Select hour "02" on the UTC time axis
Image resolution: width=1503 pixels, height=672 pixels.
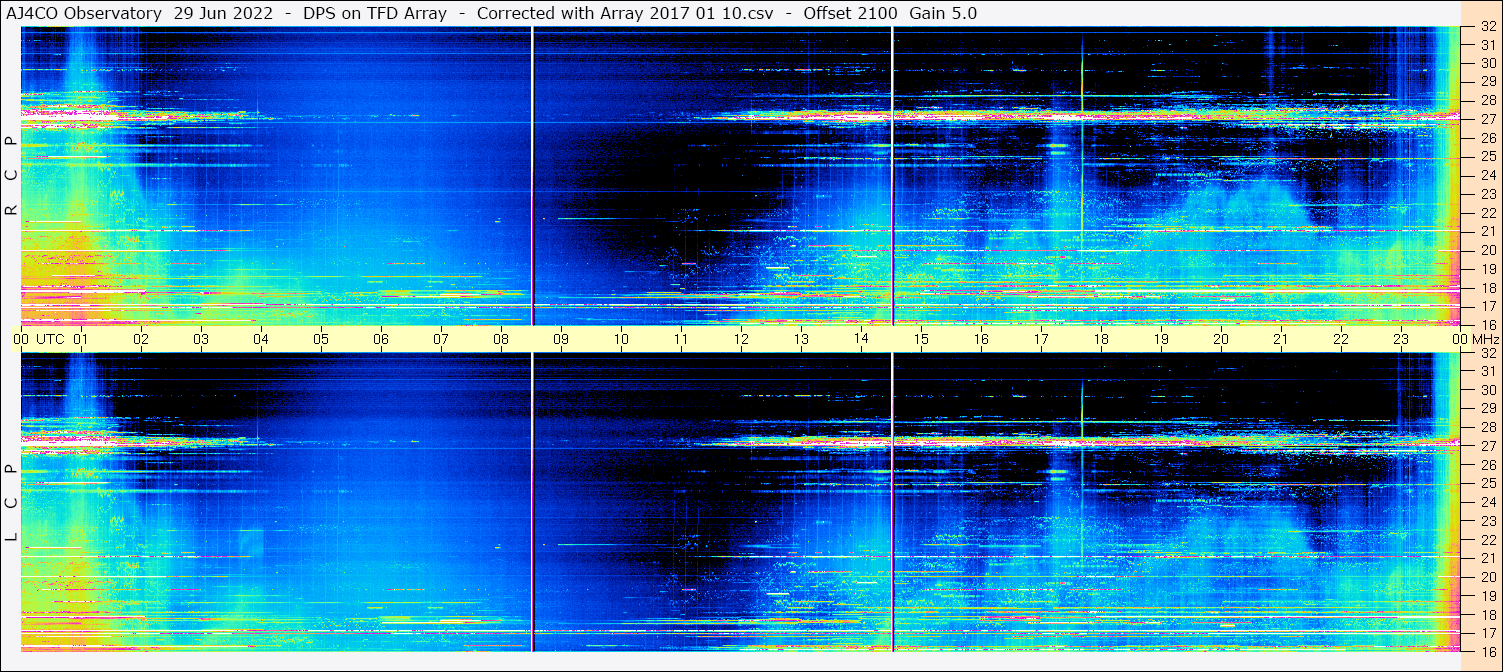[x=141, y=339]
